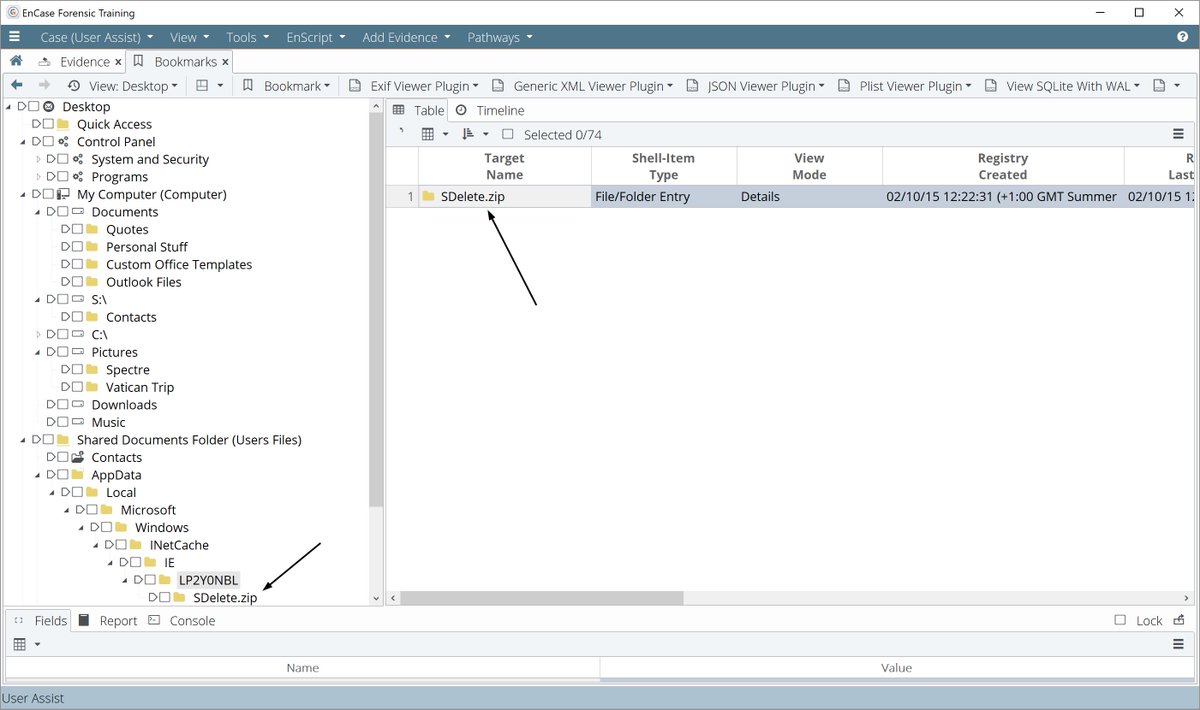
Task: Click the home icon on the tab bar
Action: coord(15,60)
